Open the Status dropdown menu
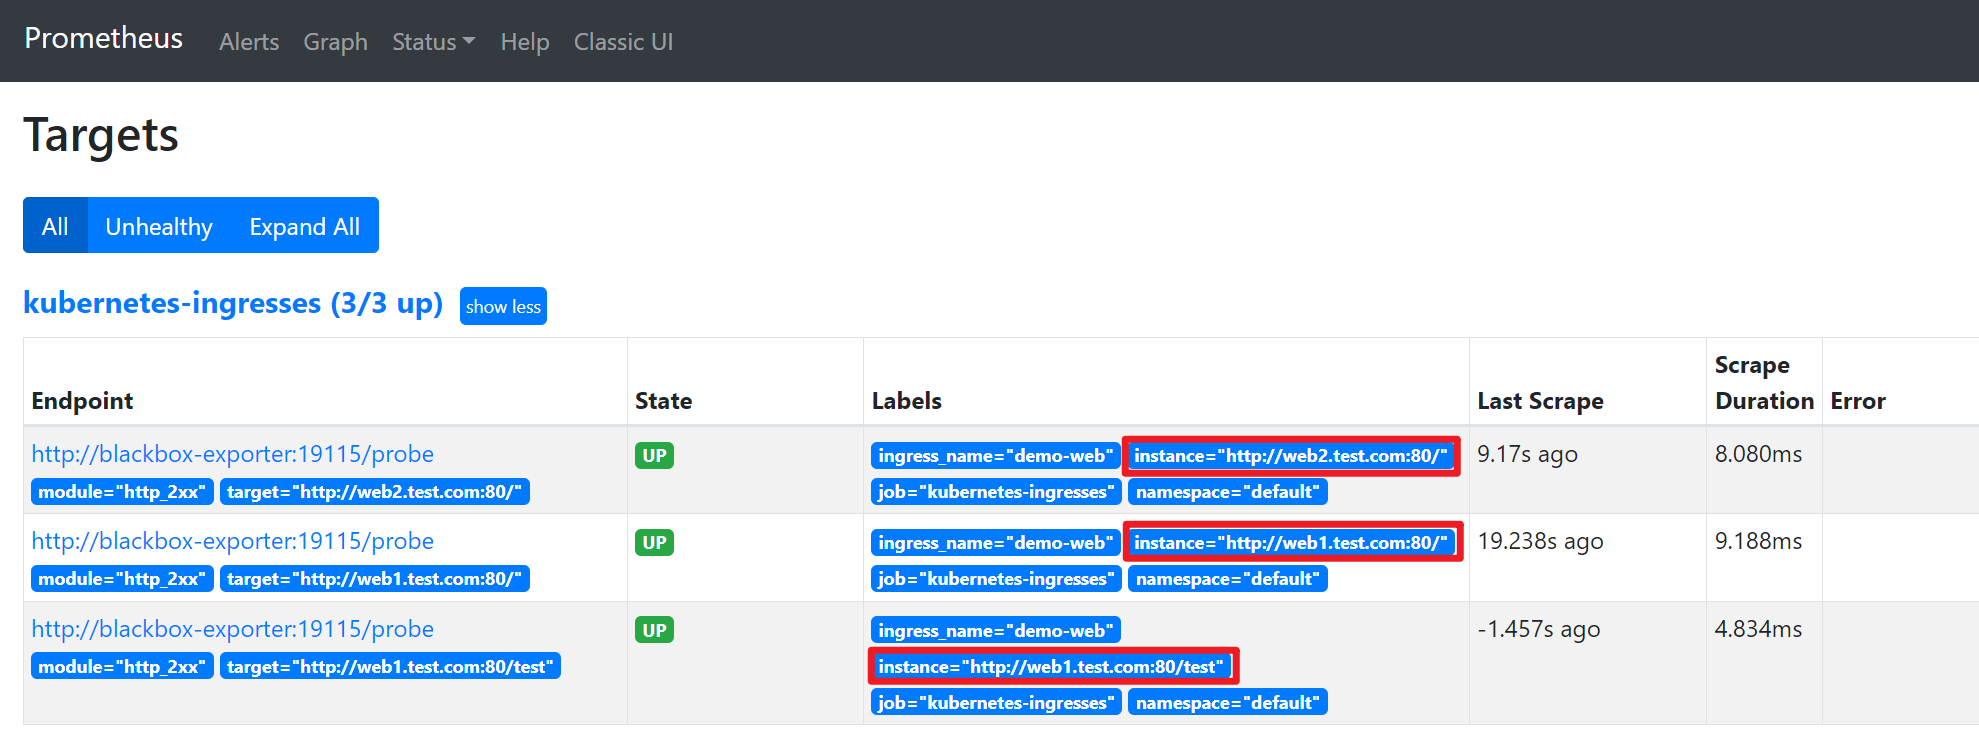Viewport: 1979px width, 738px height. [432, 42]
